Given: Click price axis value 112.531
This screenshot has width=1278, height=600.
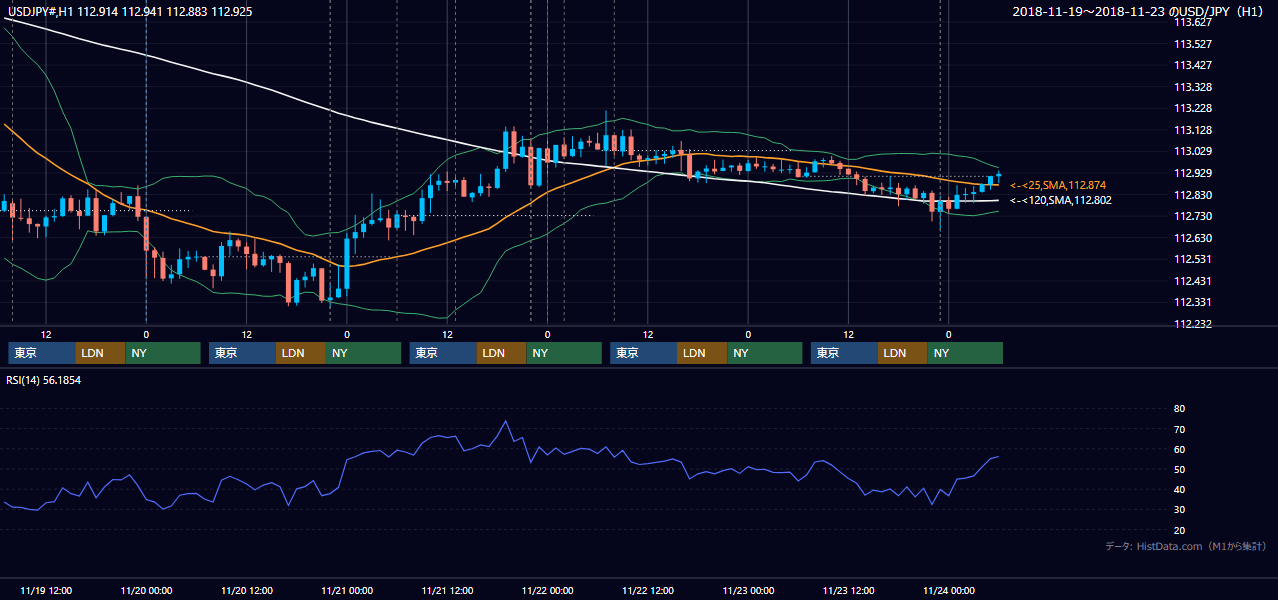Looking at the screenshot, I should [x=1192, y=259].
